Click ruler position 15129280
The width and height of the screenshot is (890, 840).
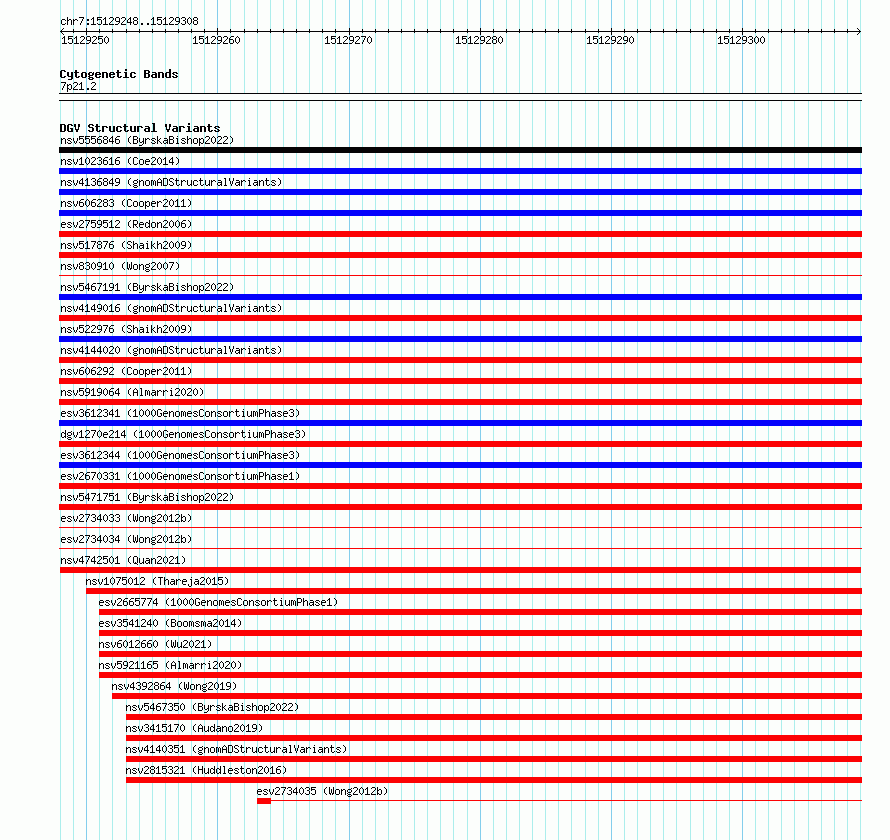(x=479, y=40)
